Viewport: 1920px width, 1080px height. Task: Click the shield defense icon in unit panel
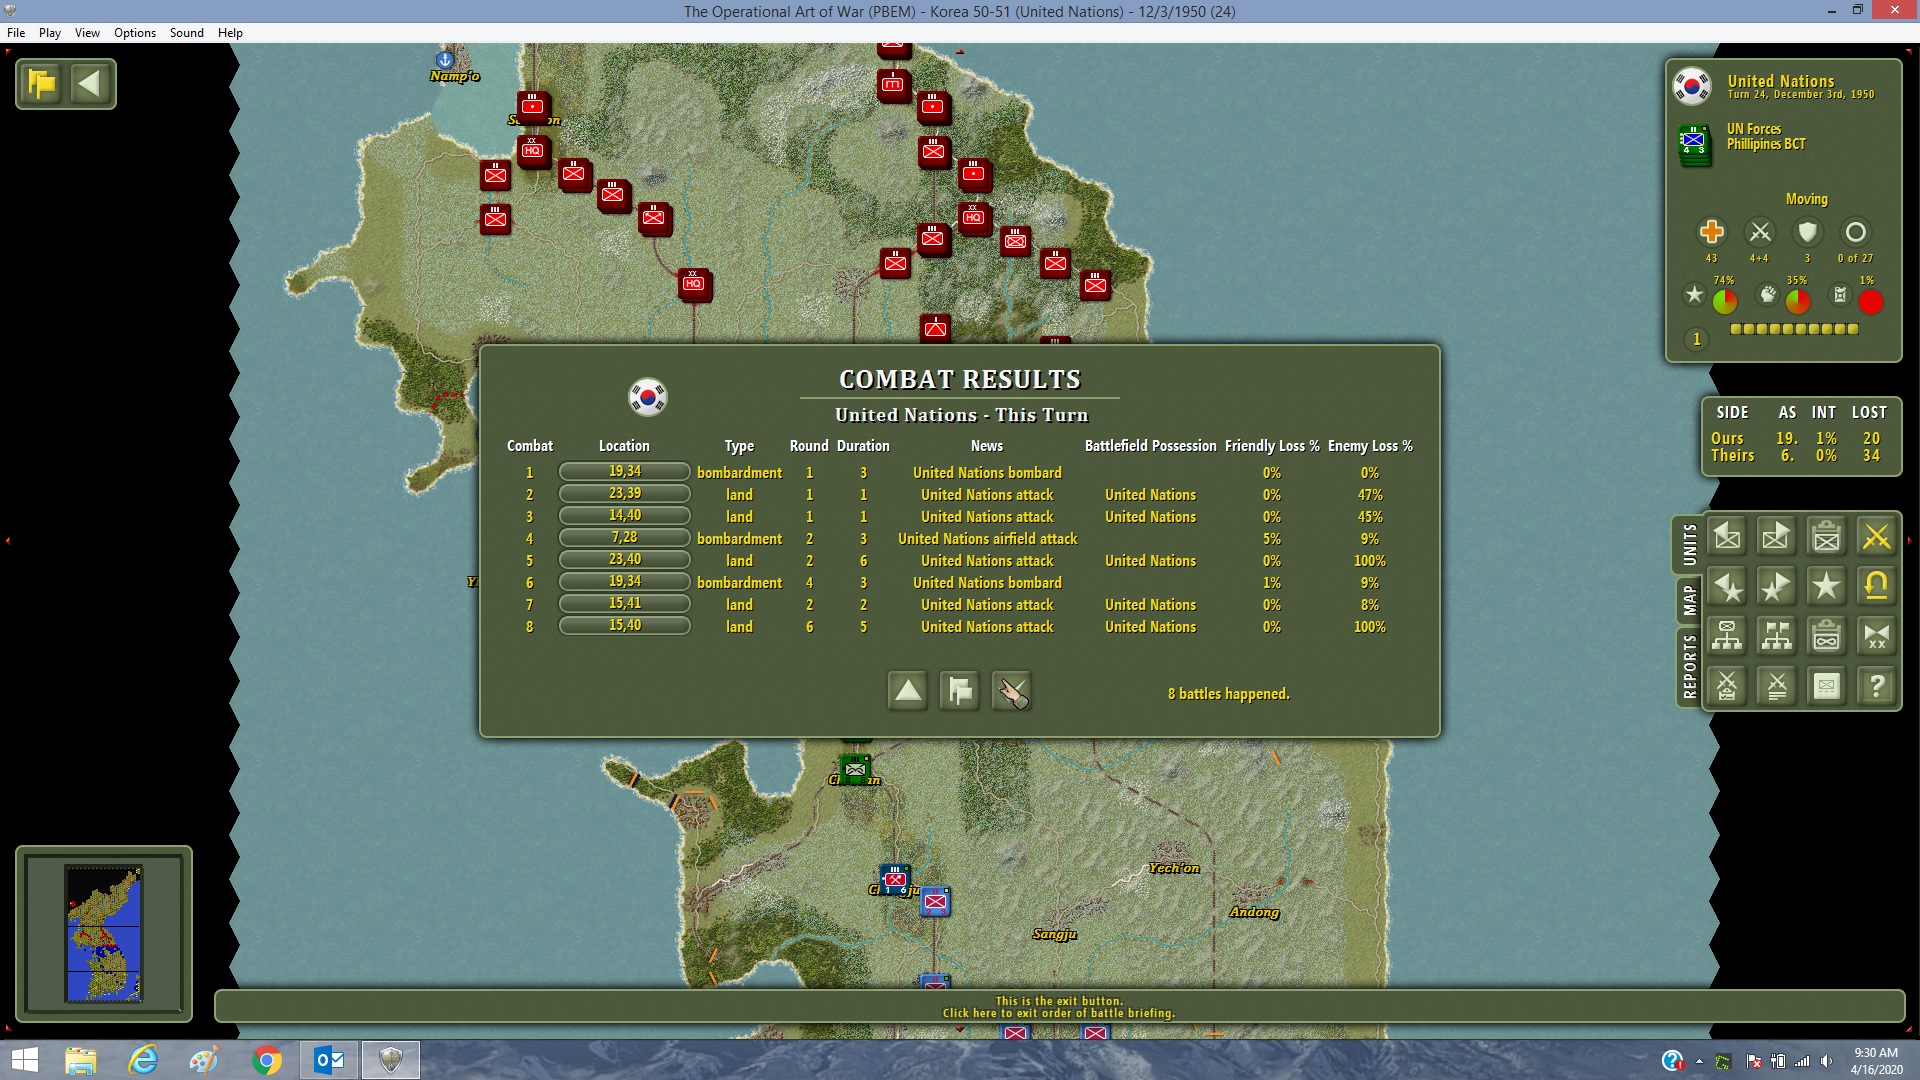(x=1807, y=232)
